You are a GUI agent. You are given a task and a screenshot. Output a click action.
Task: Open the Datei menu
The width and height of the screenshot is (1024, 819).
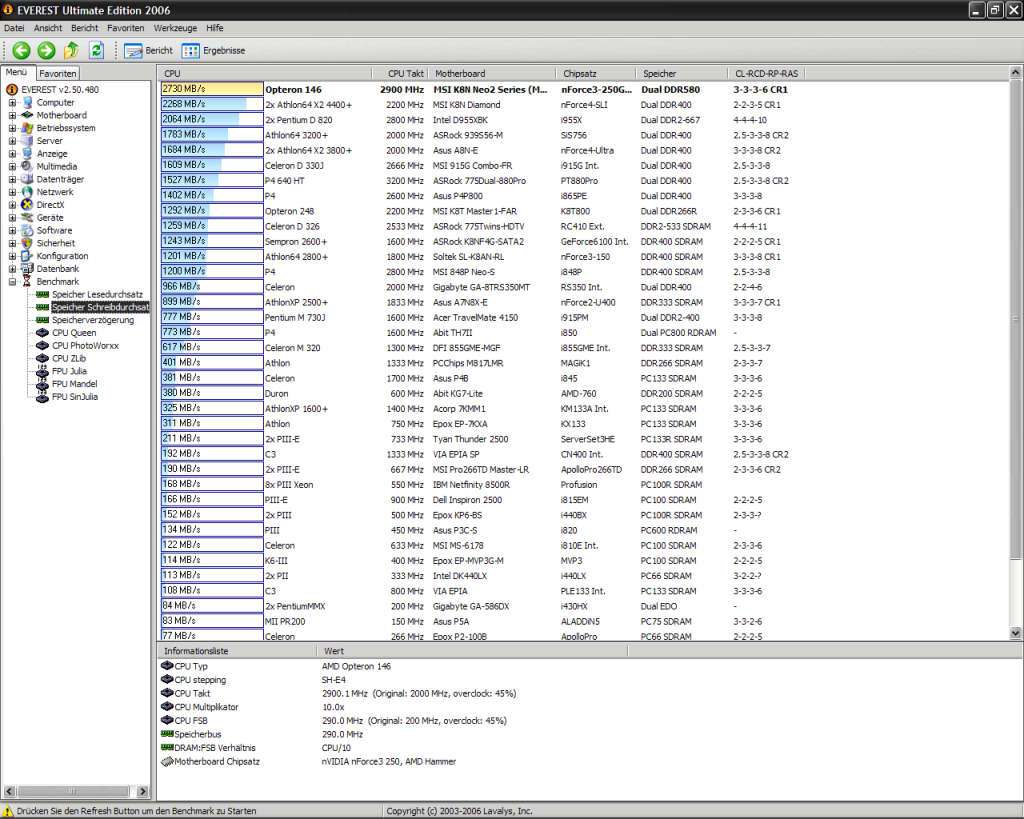(x=14, y=28)
